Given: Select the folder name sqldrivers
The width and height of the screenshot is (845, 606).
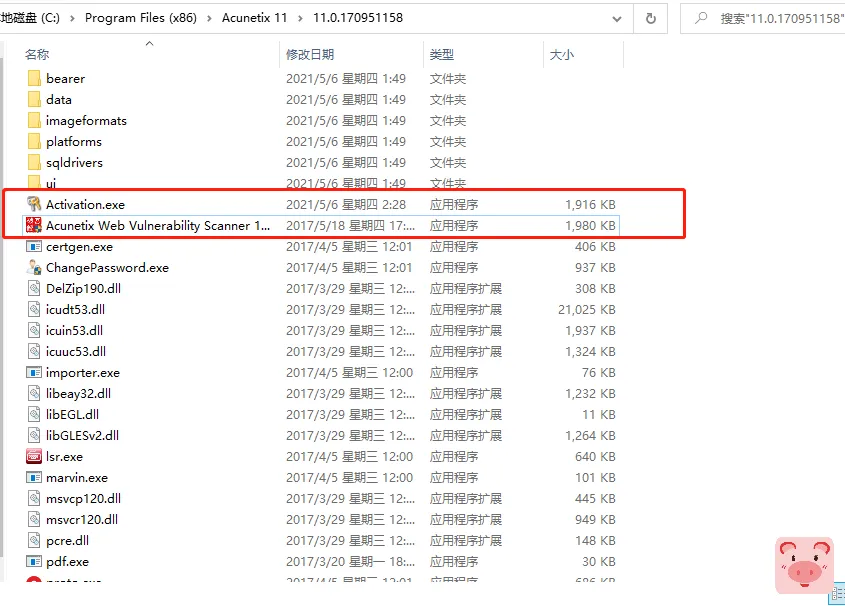Looking at the screenshot, I should (74, 163).
